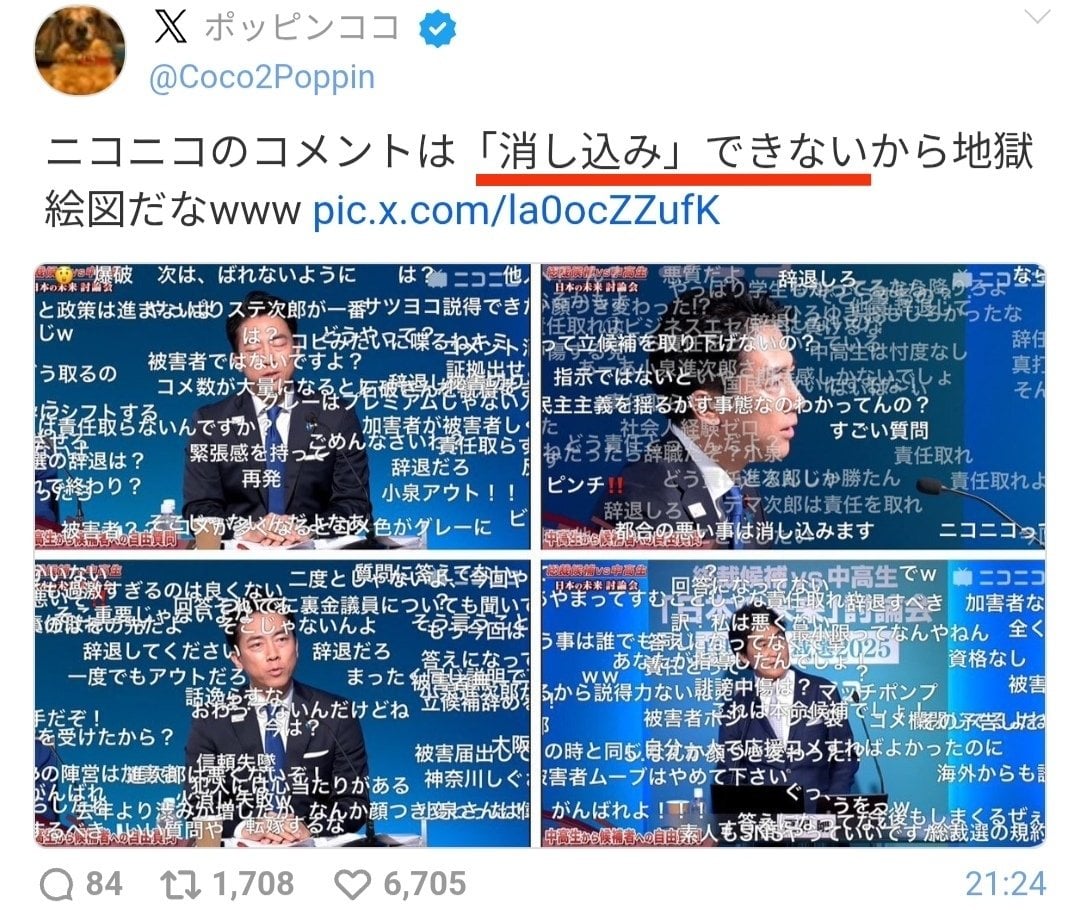The image size is (1080, 910).
Task: Click the blue verified badge icon
Action: [438, 28]
